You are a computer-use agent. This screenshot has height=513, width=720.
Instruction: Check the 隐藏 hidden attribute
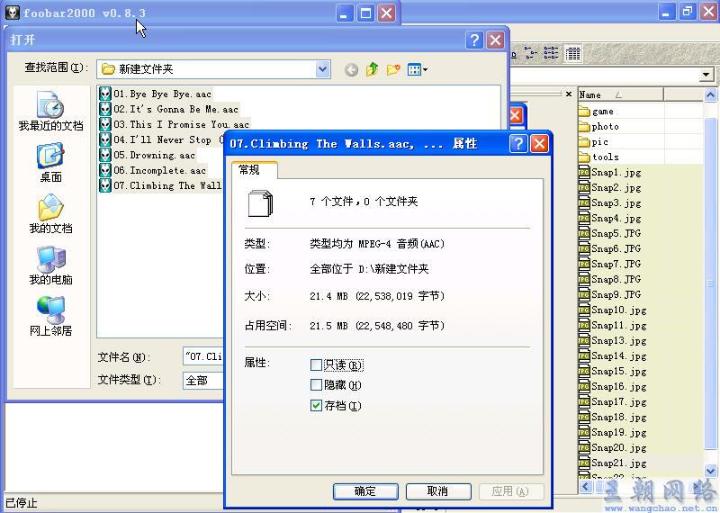[x=317, y=385]
